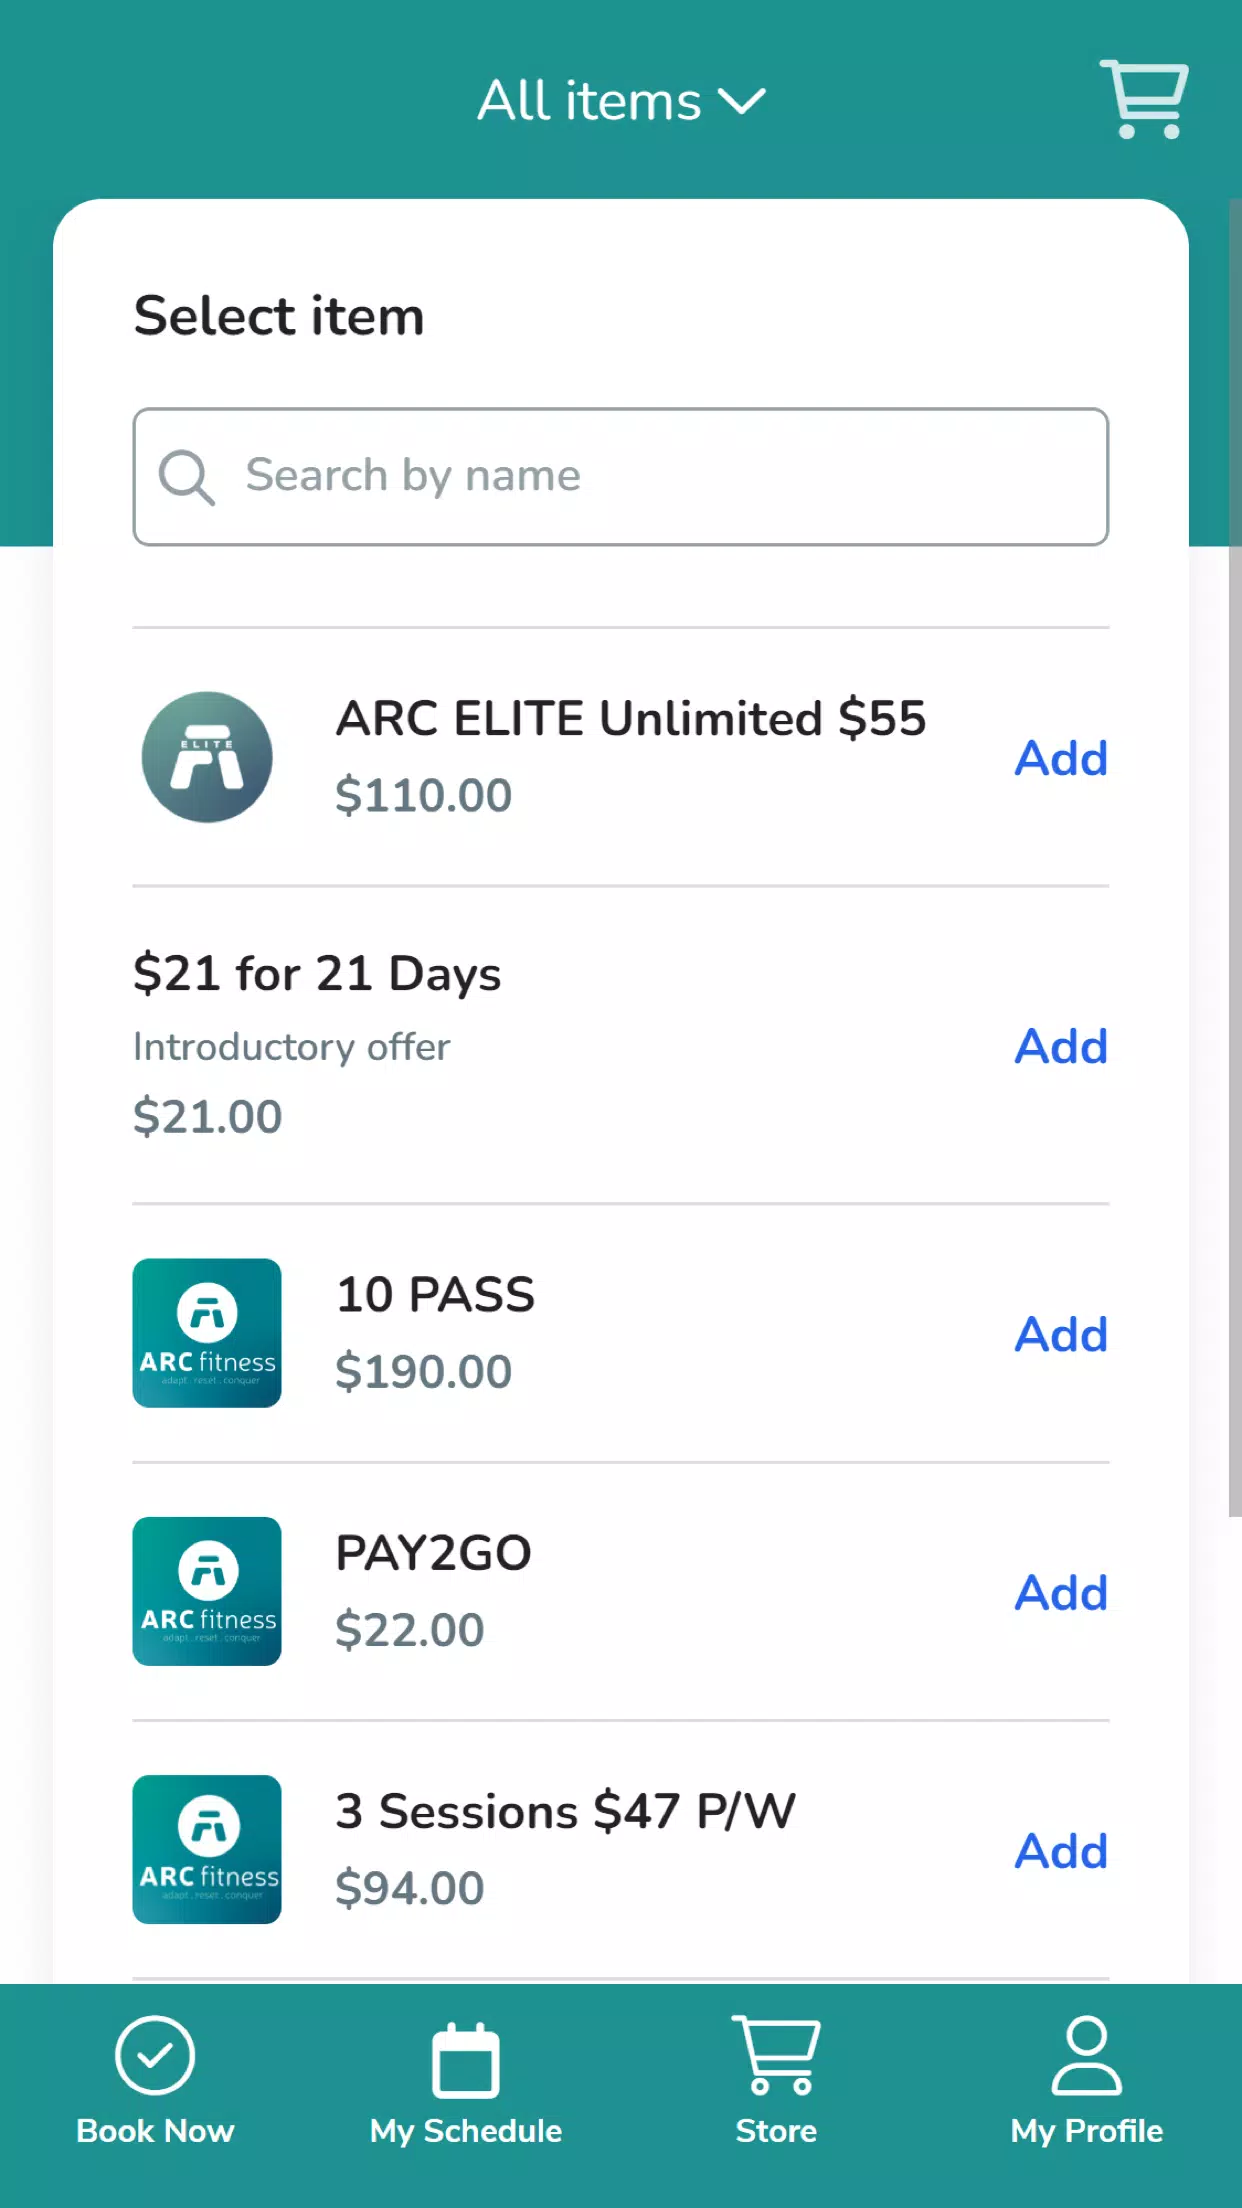Screen dimensions: 1242x2208
Task: Tap the 3 Sessions ARC fitness thumbnail
Action: (x=207, y=1849)
